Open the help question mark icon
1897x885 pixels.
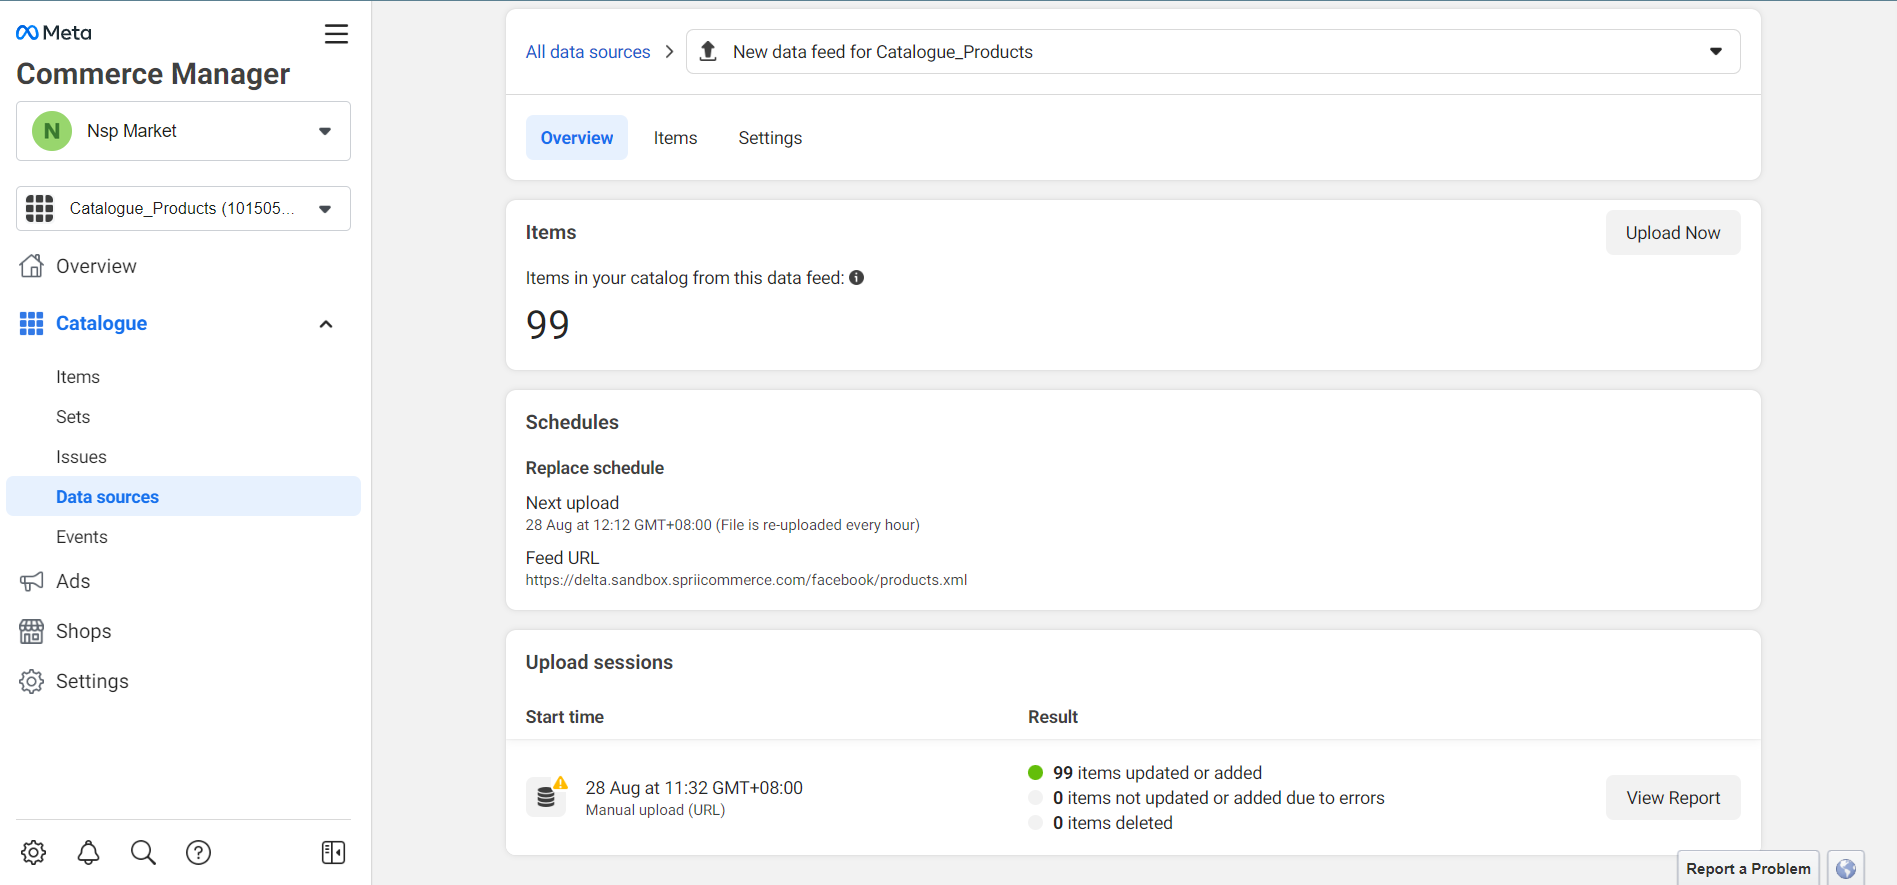(x=198, y=852)
